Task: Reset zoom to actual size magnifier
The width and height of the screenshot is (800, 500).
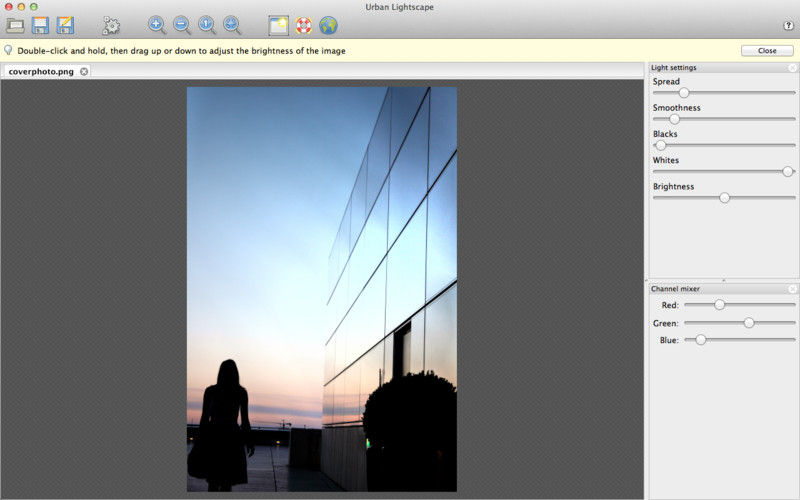Action: [x=207, y=25]
